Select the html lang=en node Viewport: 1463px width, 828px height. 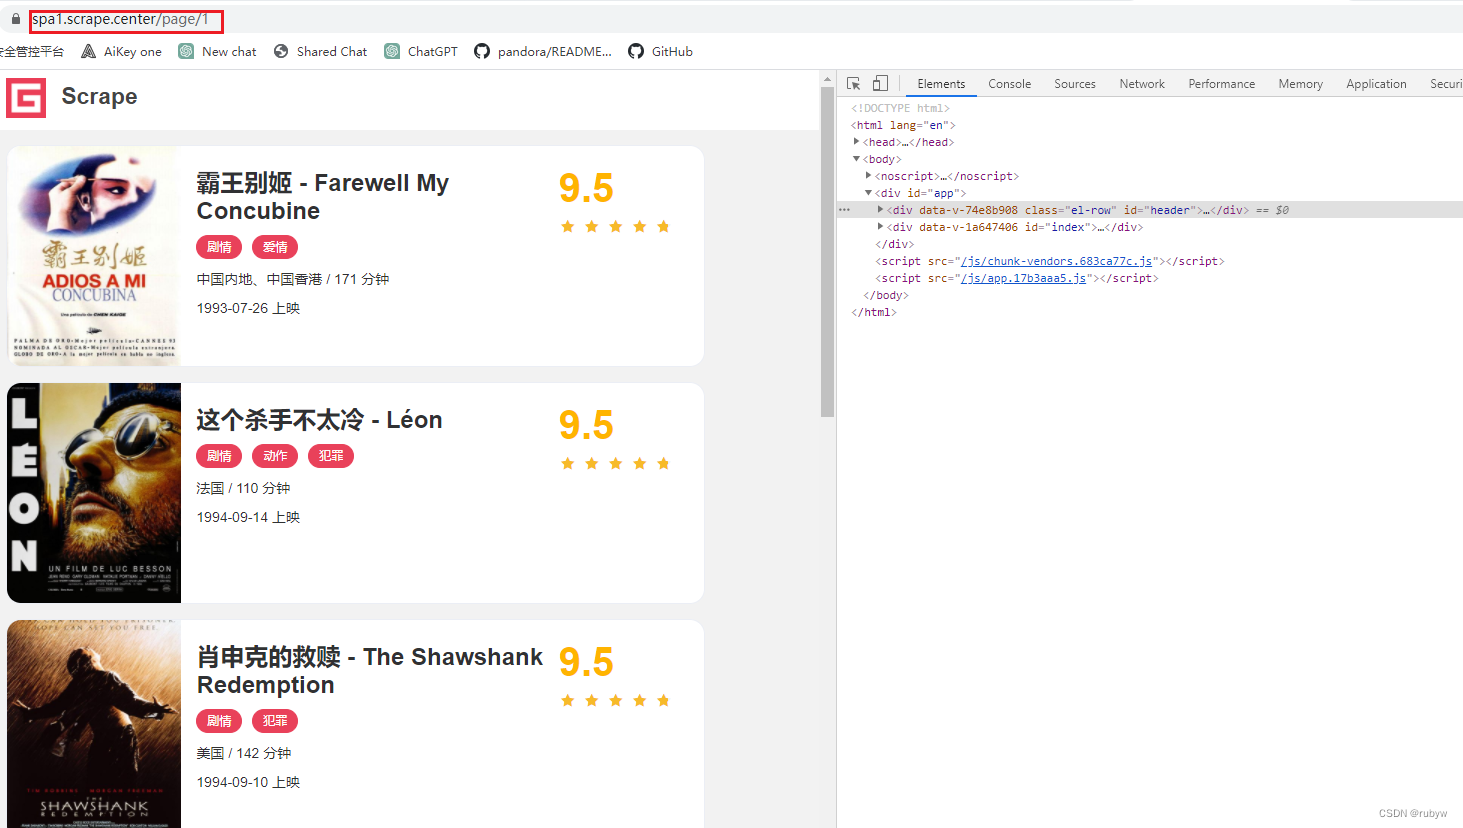(x=903, y=125)
